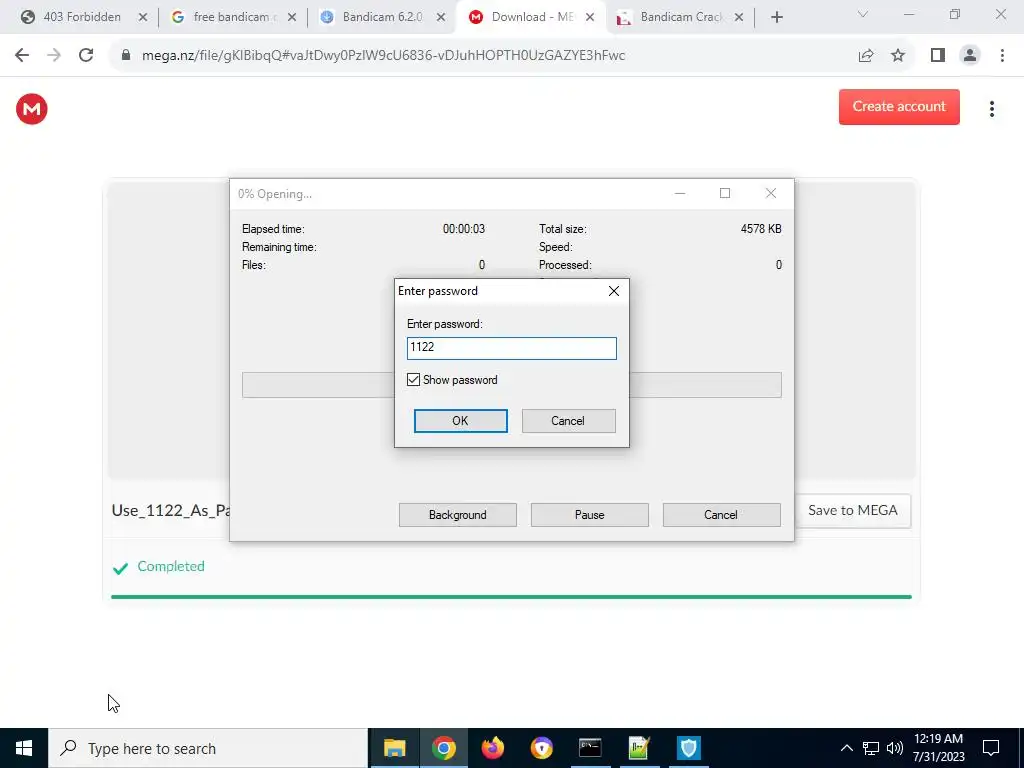1024x768 pixels.
Task: Bookmark this page with the star
Action: click(898, 56)
